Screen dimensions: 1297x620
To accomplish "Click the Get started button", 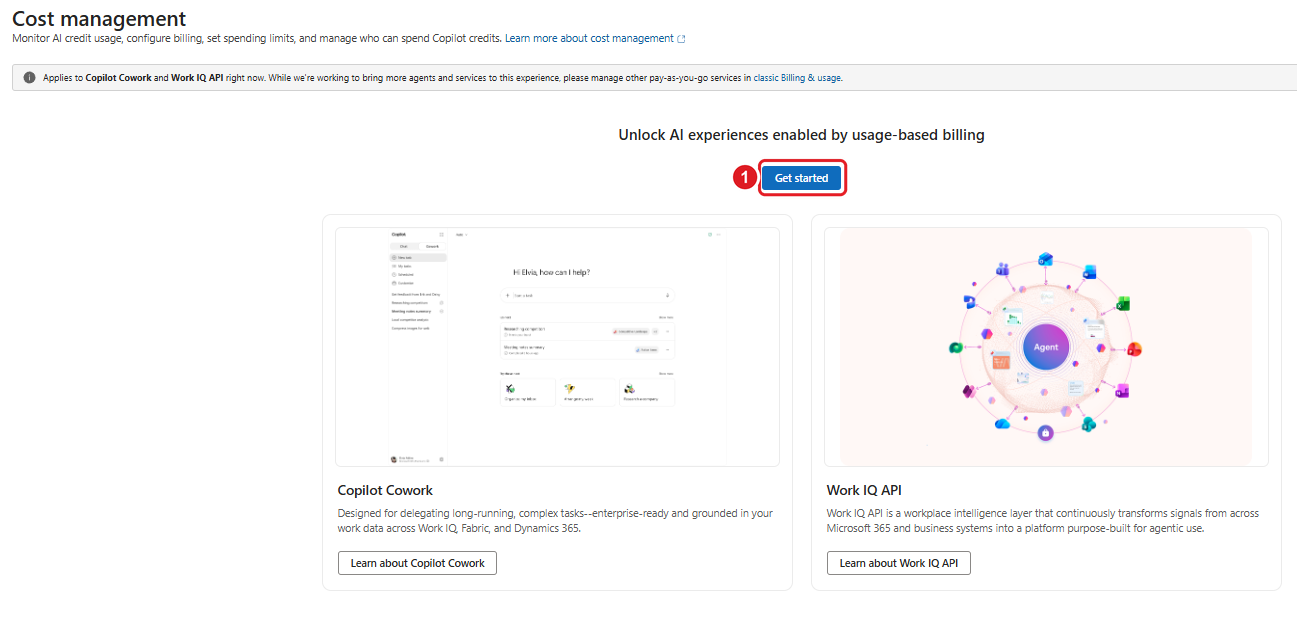I will (802, 178).
